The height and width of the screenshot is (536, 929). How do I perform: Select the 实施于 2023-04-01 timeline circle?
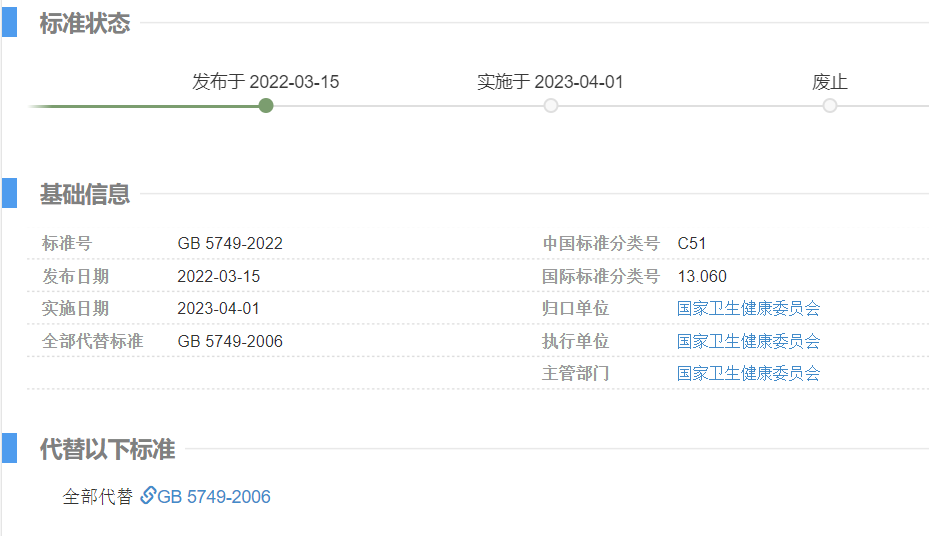[x=551, y=105]
